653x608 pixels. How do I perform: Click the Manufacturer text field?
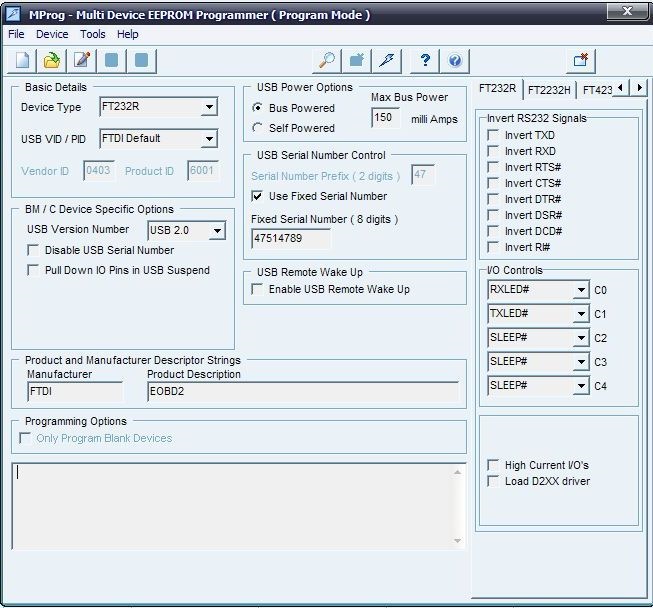tap(75, 391)
